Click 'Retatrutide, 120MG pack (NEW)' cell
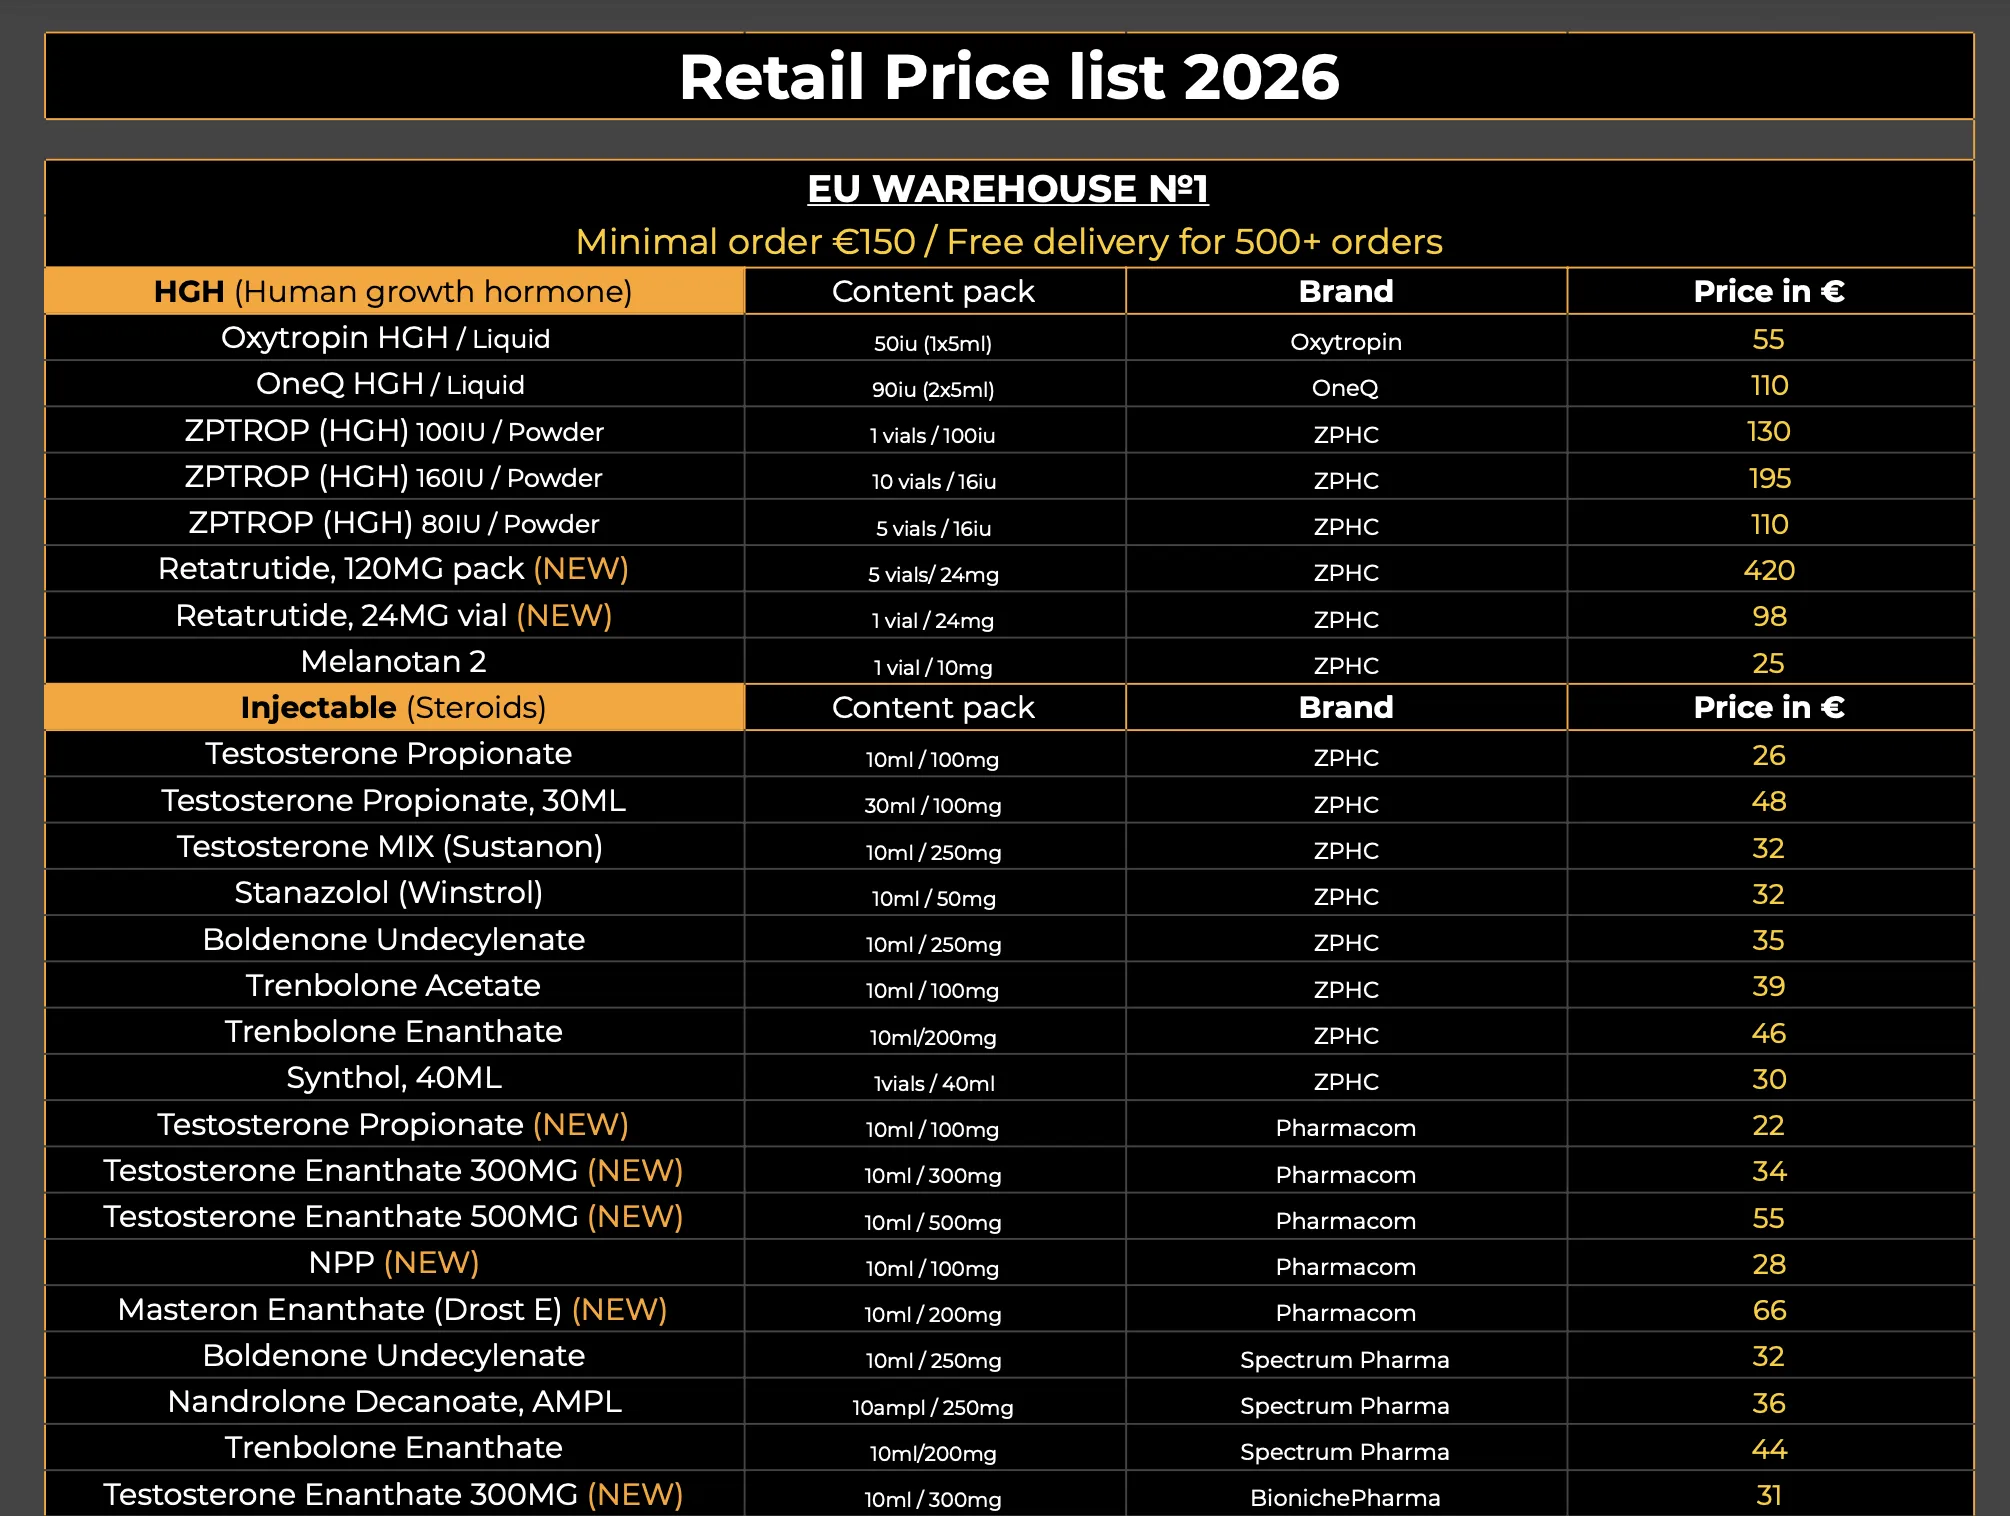Screen dimensions: 2010x1516 tap(394, 569)
